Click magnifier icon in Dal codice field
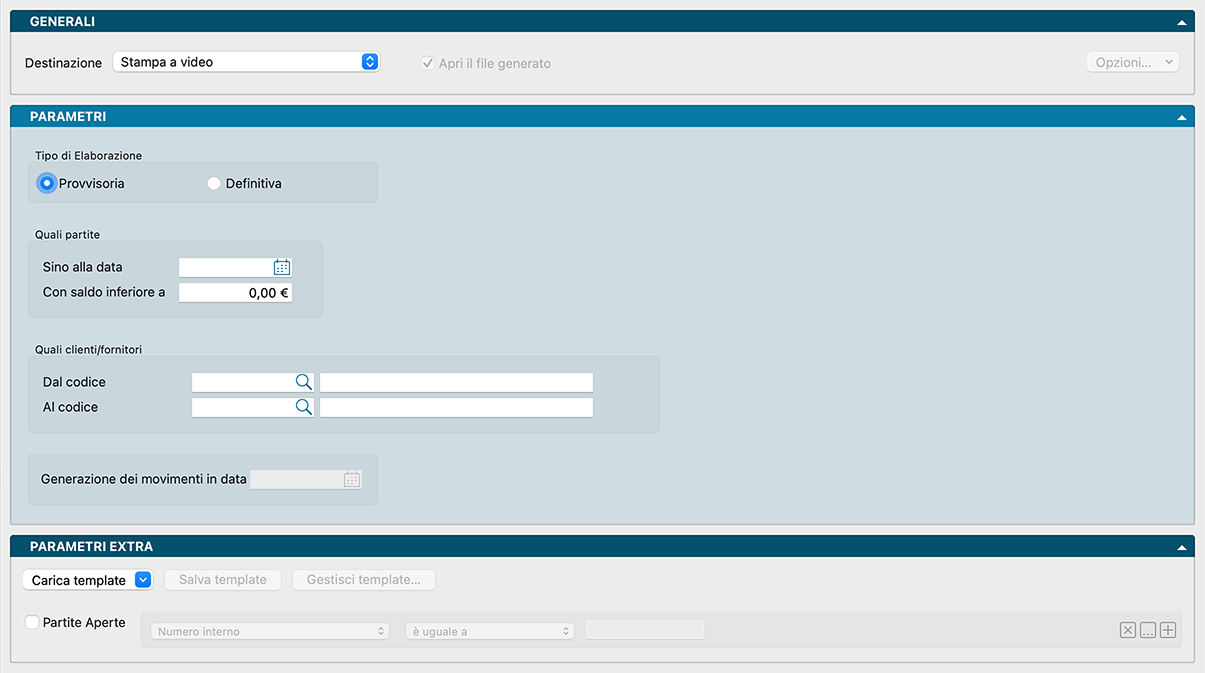This screenshot has width=1205, height=673. pyautogui.click(x=303, y=382)
